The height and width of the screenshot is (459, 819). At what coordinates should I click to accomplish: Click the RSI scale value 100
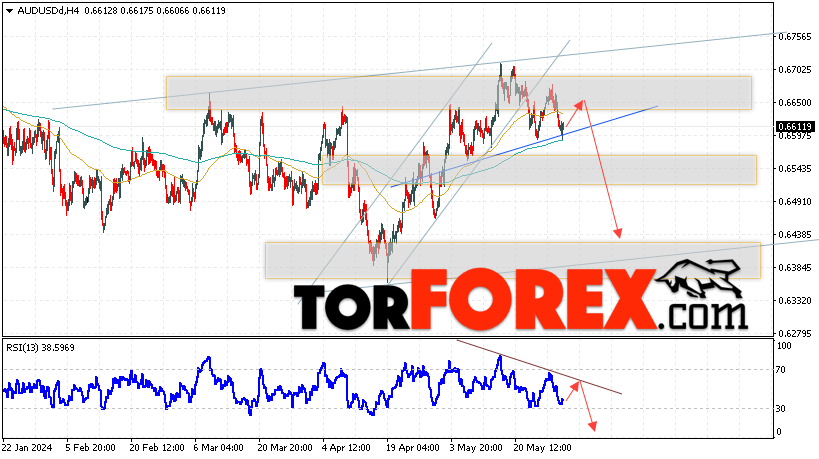(x=784, y=346)
